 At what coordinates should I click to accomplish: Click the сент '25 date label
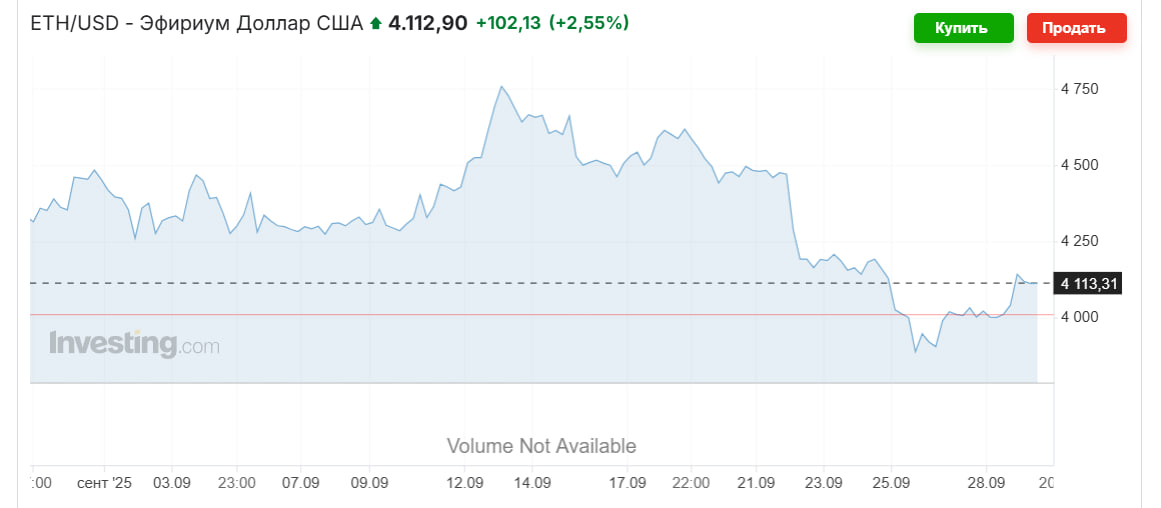click(x=104, y=482)
